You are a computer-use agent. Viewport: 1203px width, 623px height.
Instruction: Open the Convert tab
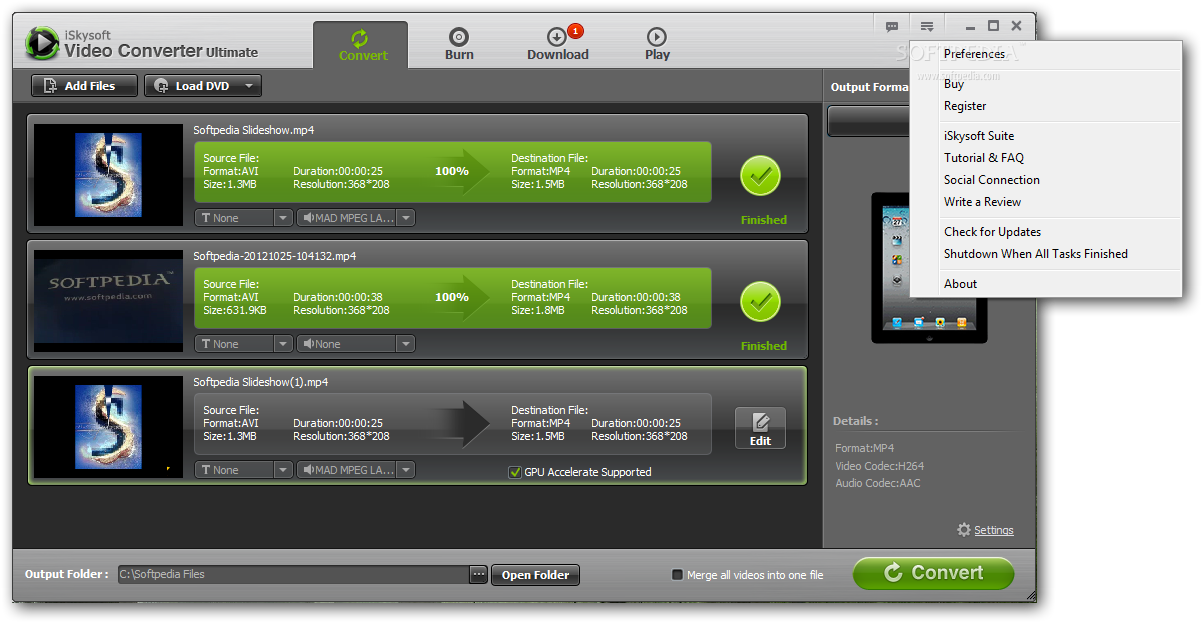[361, 45]
